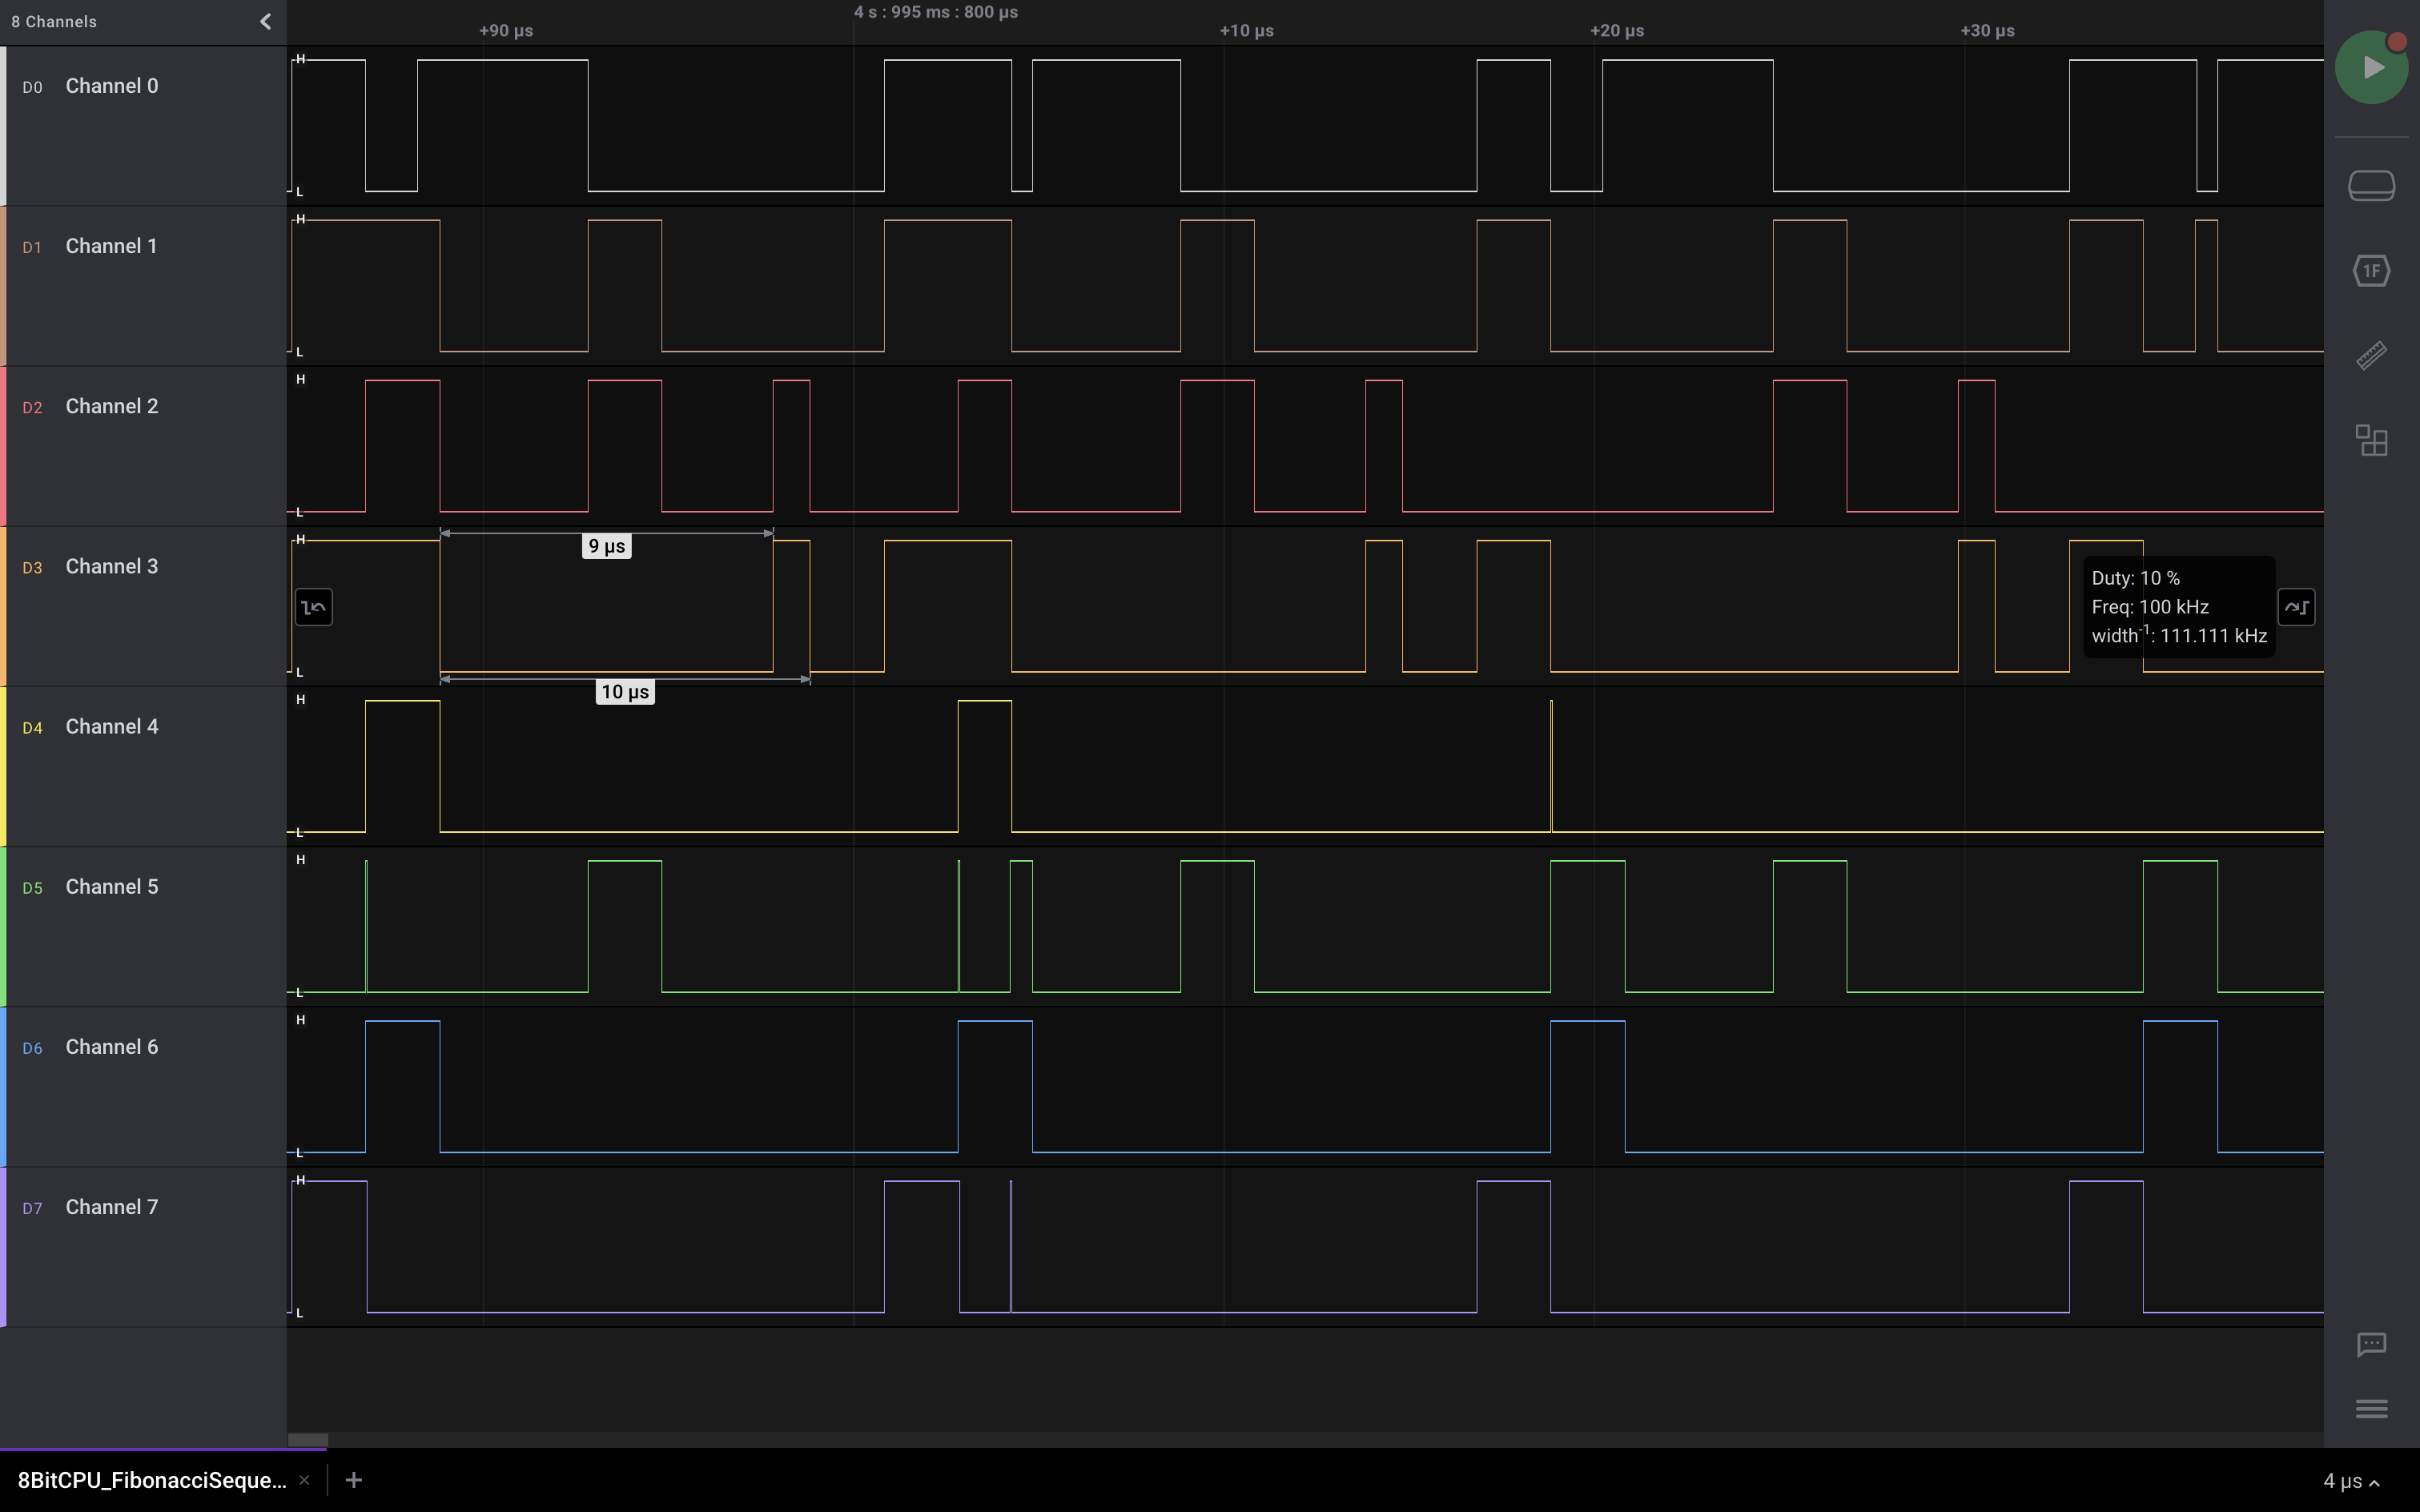Open the Device Settings panel icon
The image size is (2420, 1512).
[2371, 185]
